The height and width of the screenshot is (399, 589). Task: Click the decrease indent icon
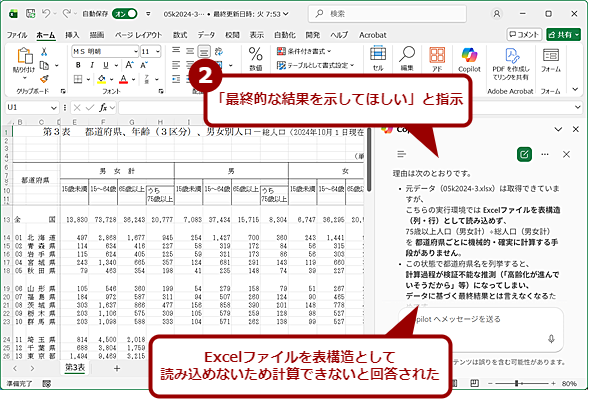(176, 79)
